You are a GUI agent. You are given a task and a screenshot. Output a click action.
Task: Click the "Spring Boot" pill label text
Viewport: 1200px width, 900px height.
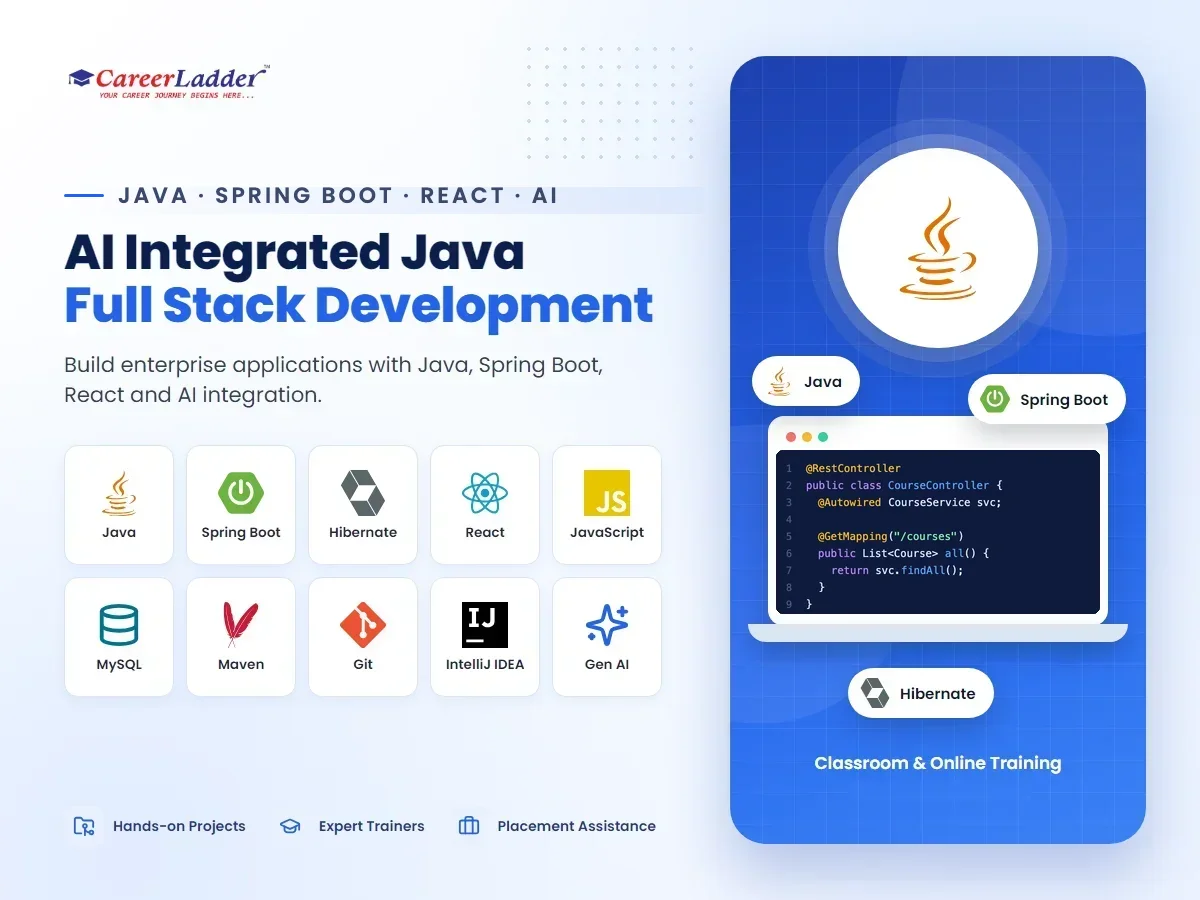tap(1064, 400)
